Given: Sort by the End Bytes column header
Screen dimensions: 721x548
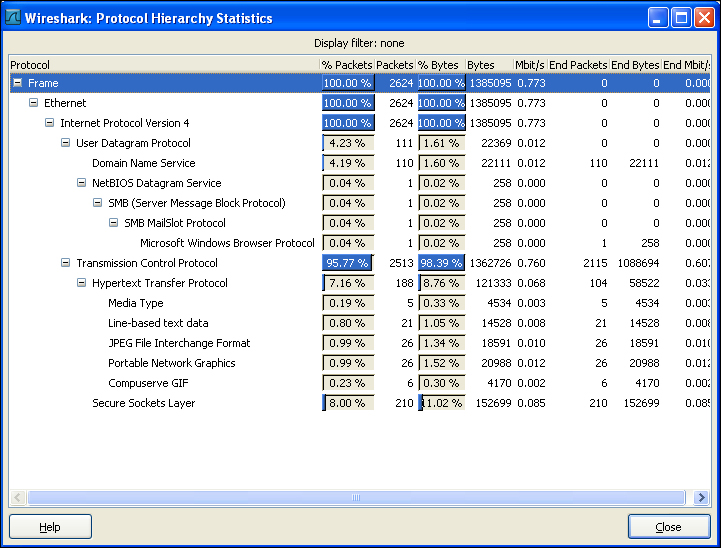Looking at the screenshot, I should pyautogui.click(x=635, y=65).
